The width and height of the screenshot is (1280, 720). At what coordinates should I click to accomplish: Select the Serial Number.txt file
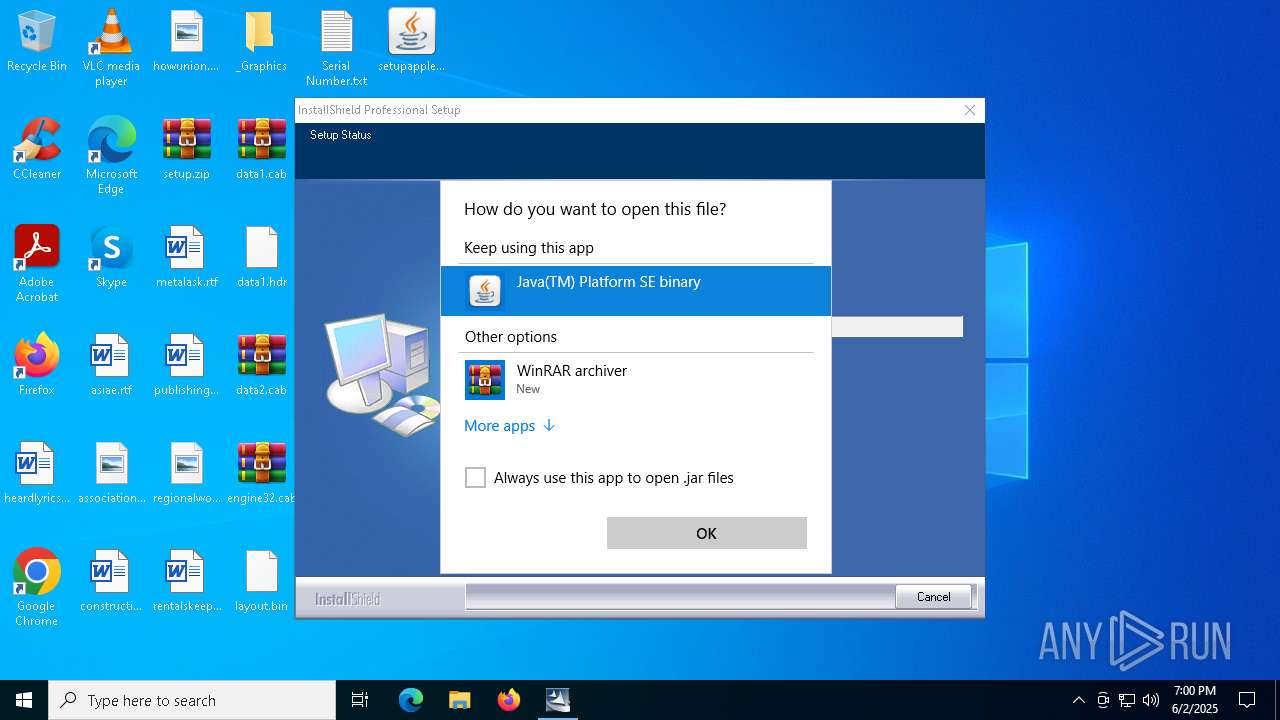[336, 47]
